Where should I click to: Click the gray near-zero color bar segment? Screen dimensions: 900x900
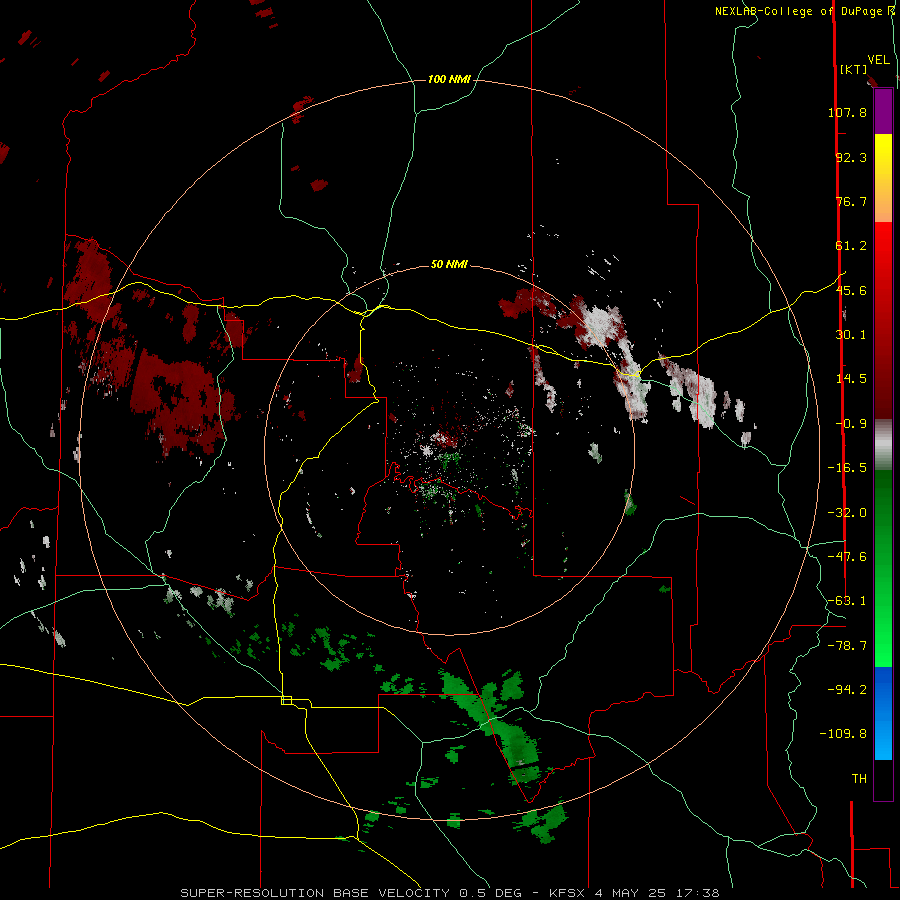pyautogui.click(x=883, y=445)
